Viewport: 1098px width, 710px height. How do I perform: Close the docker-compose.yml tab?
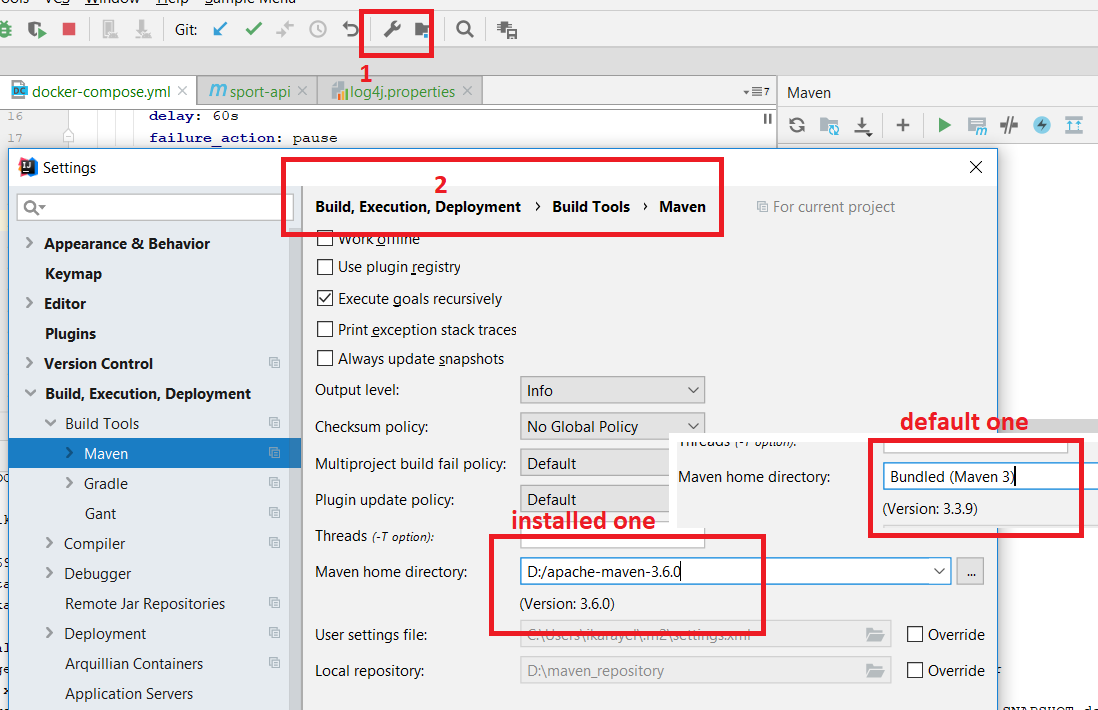182,91
